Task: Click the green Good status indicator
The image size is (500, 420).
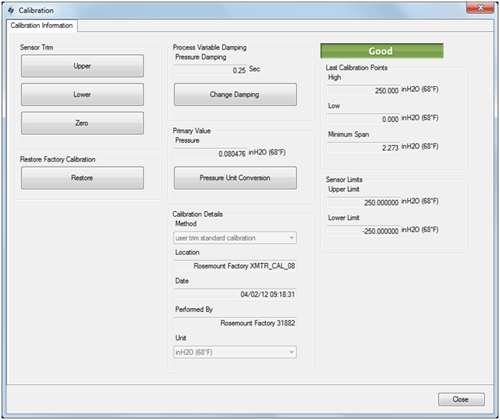Action: pos(382,51)
